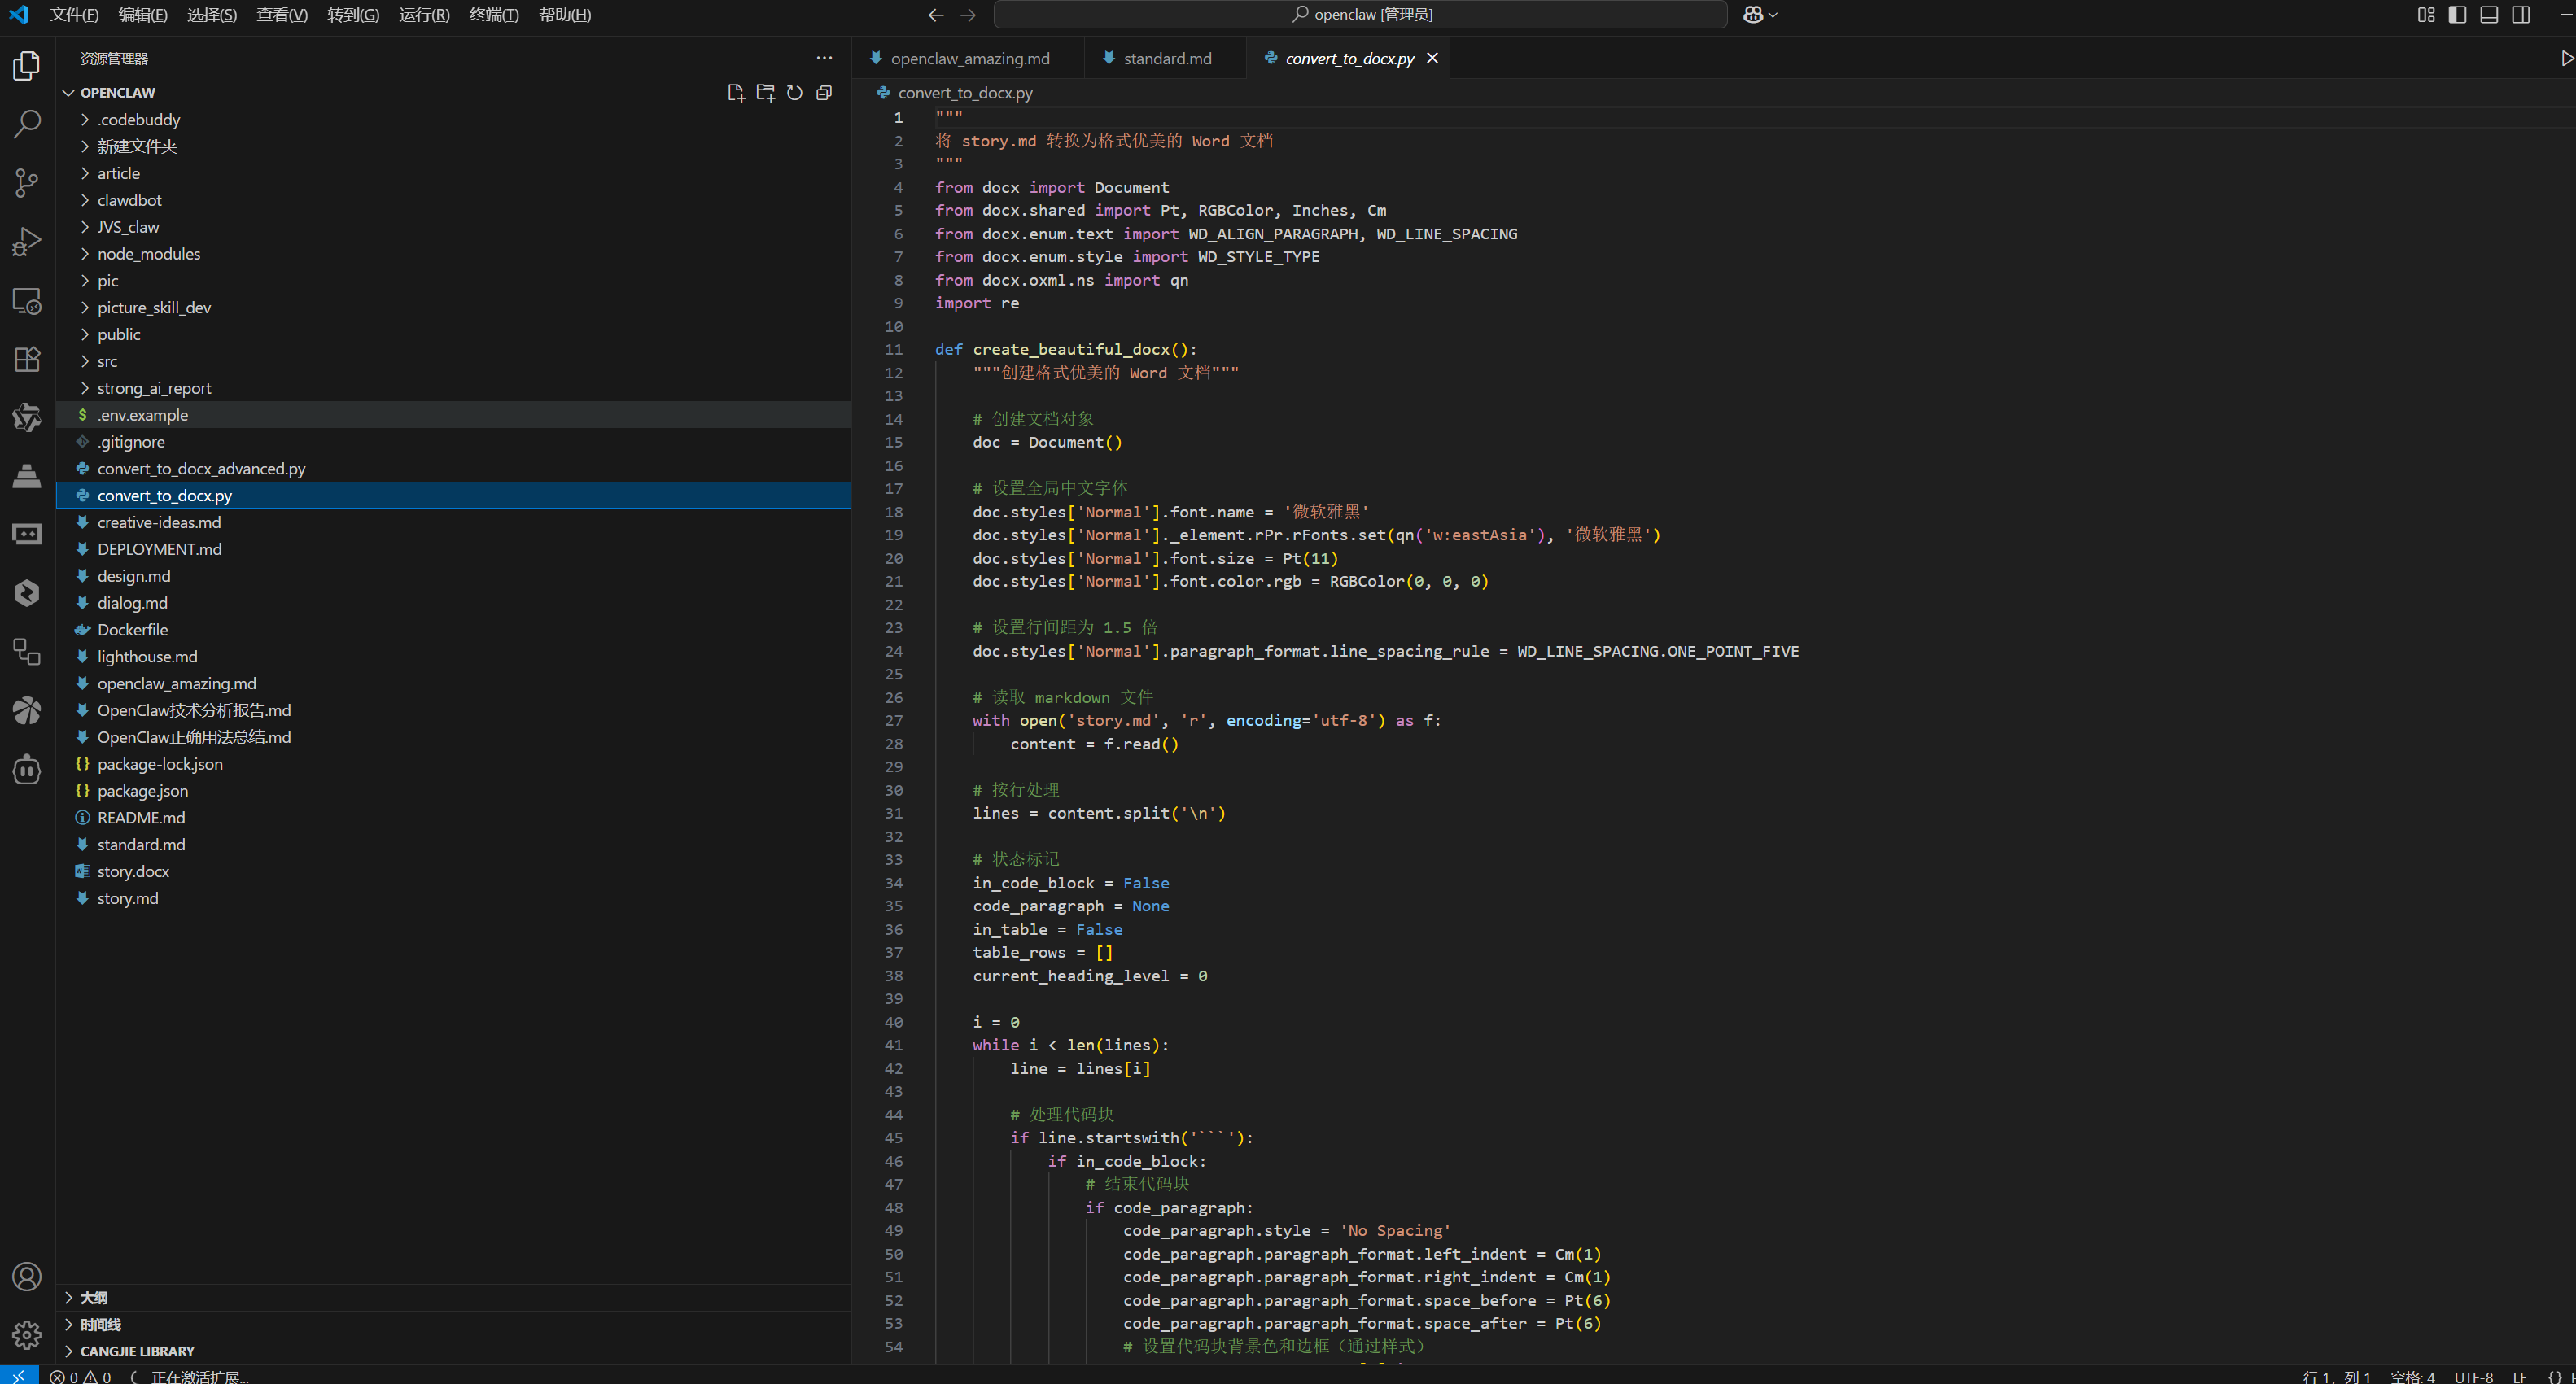This screenshot has width=2576, height=1384.
Task: Open convert_to_docx_advanced.py in the Explorer
Action: coord(454,469)
